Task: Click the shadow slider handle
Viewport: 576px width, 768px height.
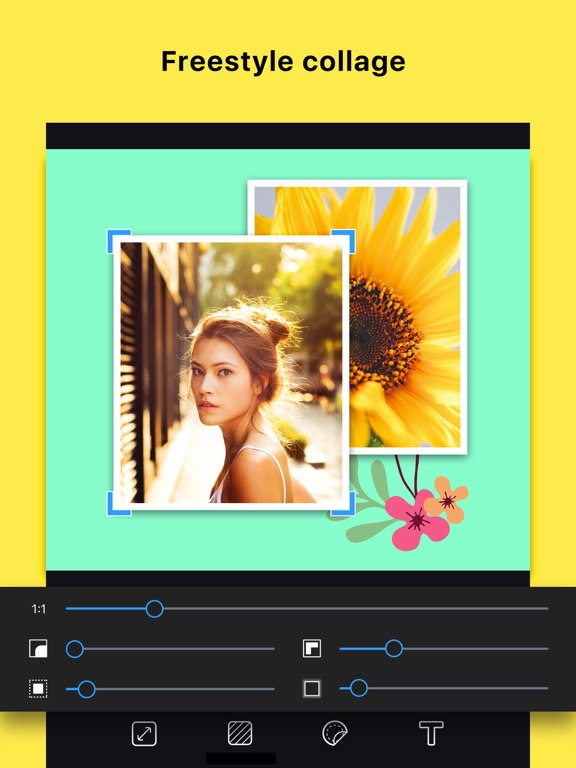Action: pos(394,648)
